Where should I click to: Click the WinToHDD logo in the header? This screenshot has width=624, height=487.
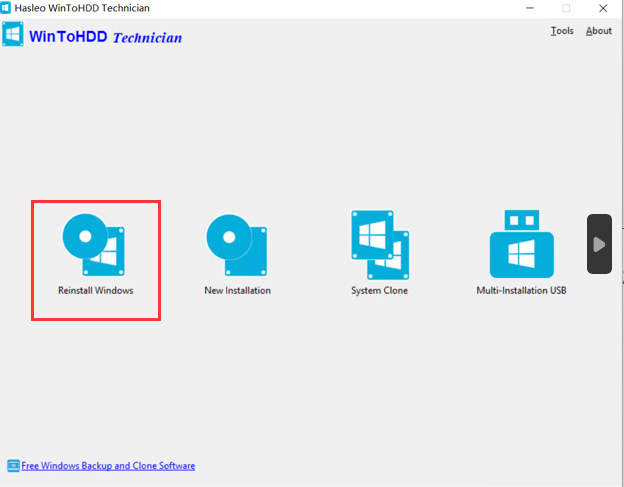click(12, 34)
